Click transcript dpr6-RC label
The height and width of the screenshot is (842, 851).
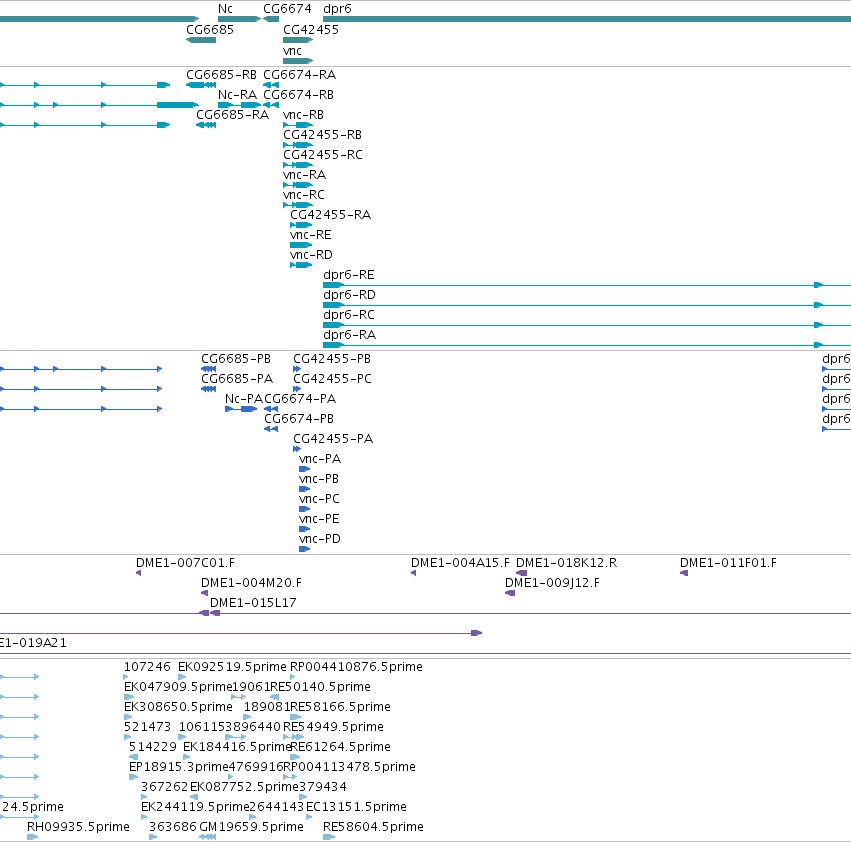pyautogui.click(x=348, y=315)
